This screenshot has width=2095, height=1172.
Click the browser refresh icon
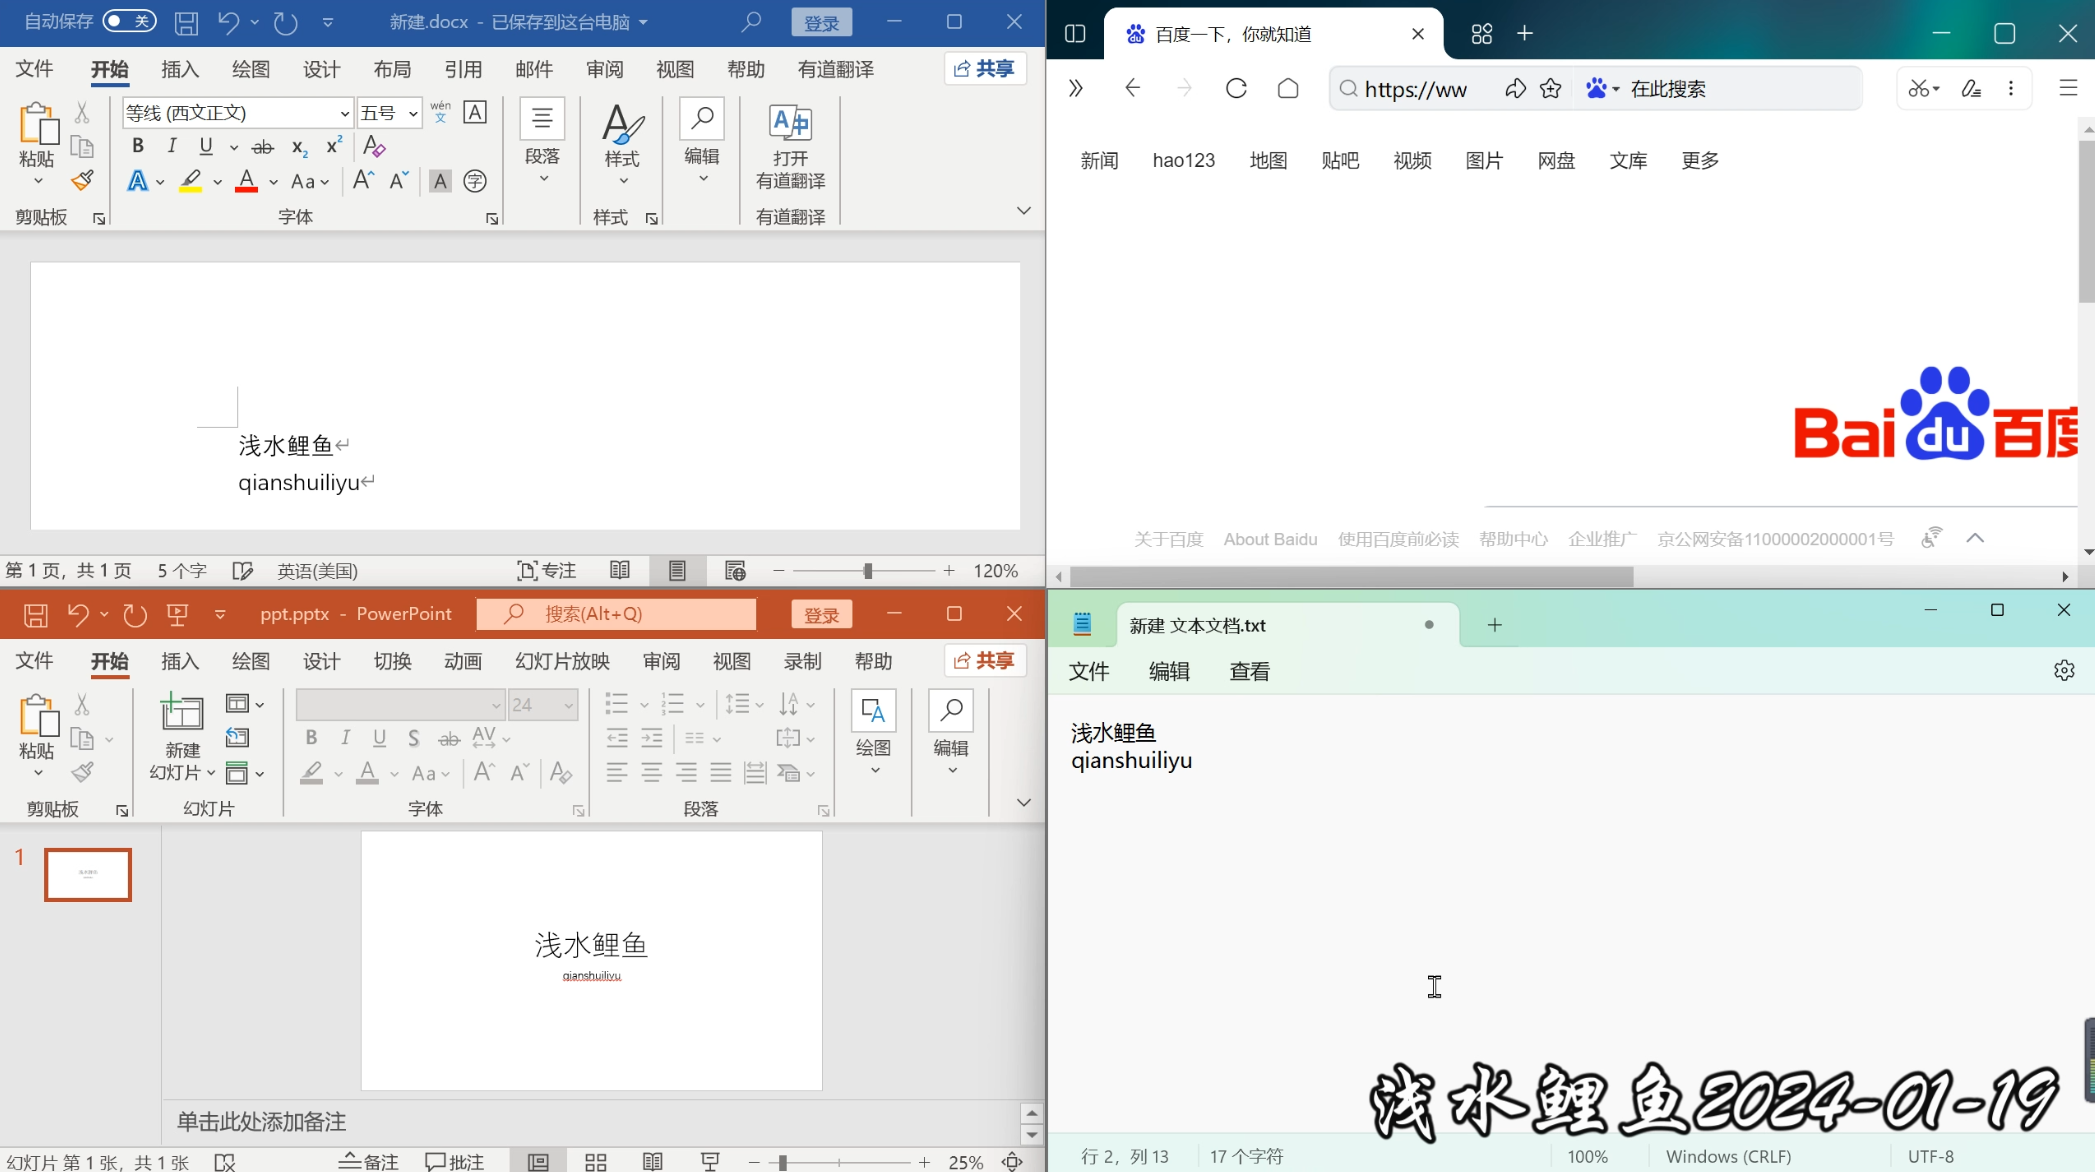click(1236, 88)
